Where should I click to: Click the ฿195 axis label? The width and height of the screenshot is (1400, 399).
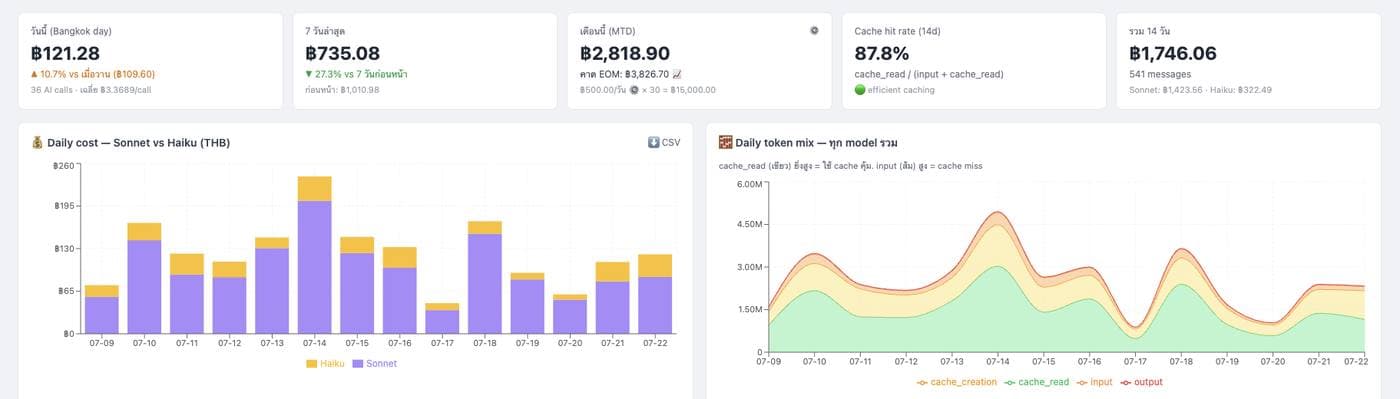[64, 206]
